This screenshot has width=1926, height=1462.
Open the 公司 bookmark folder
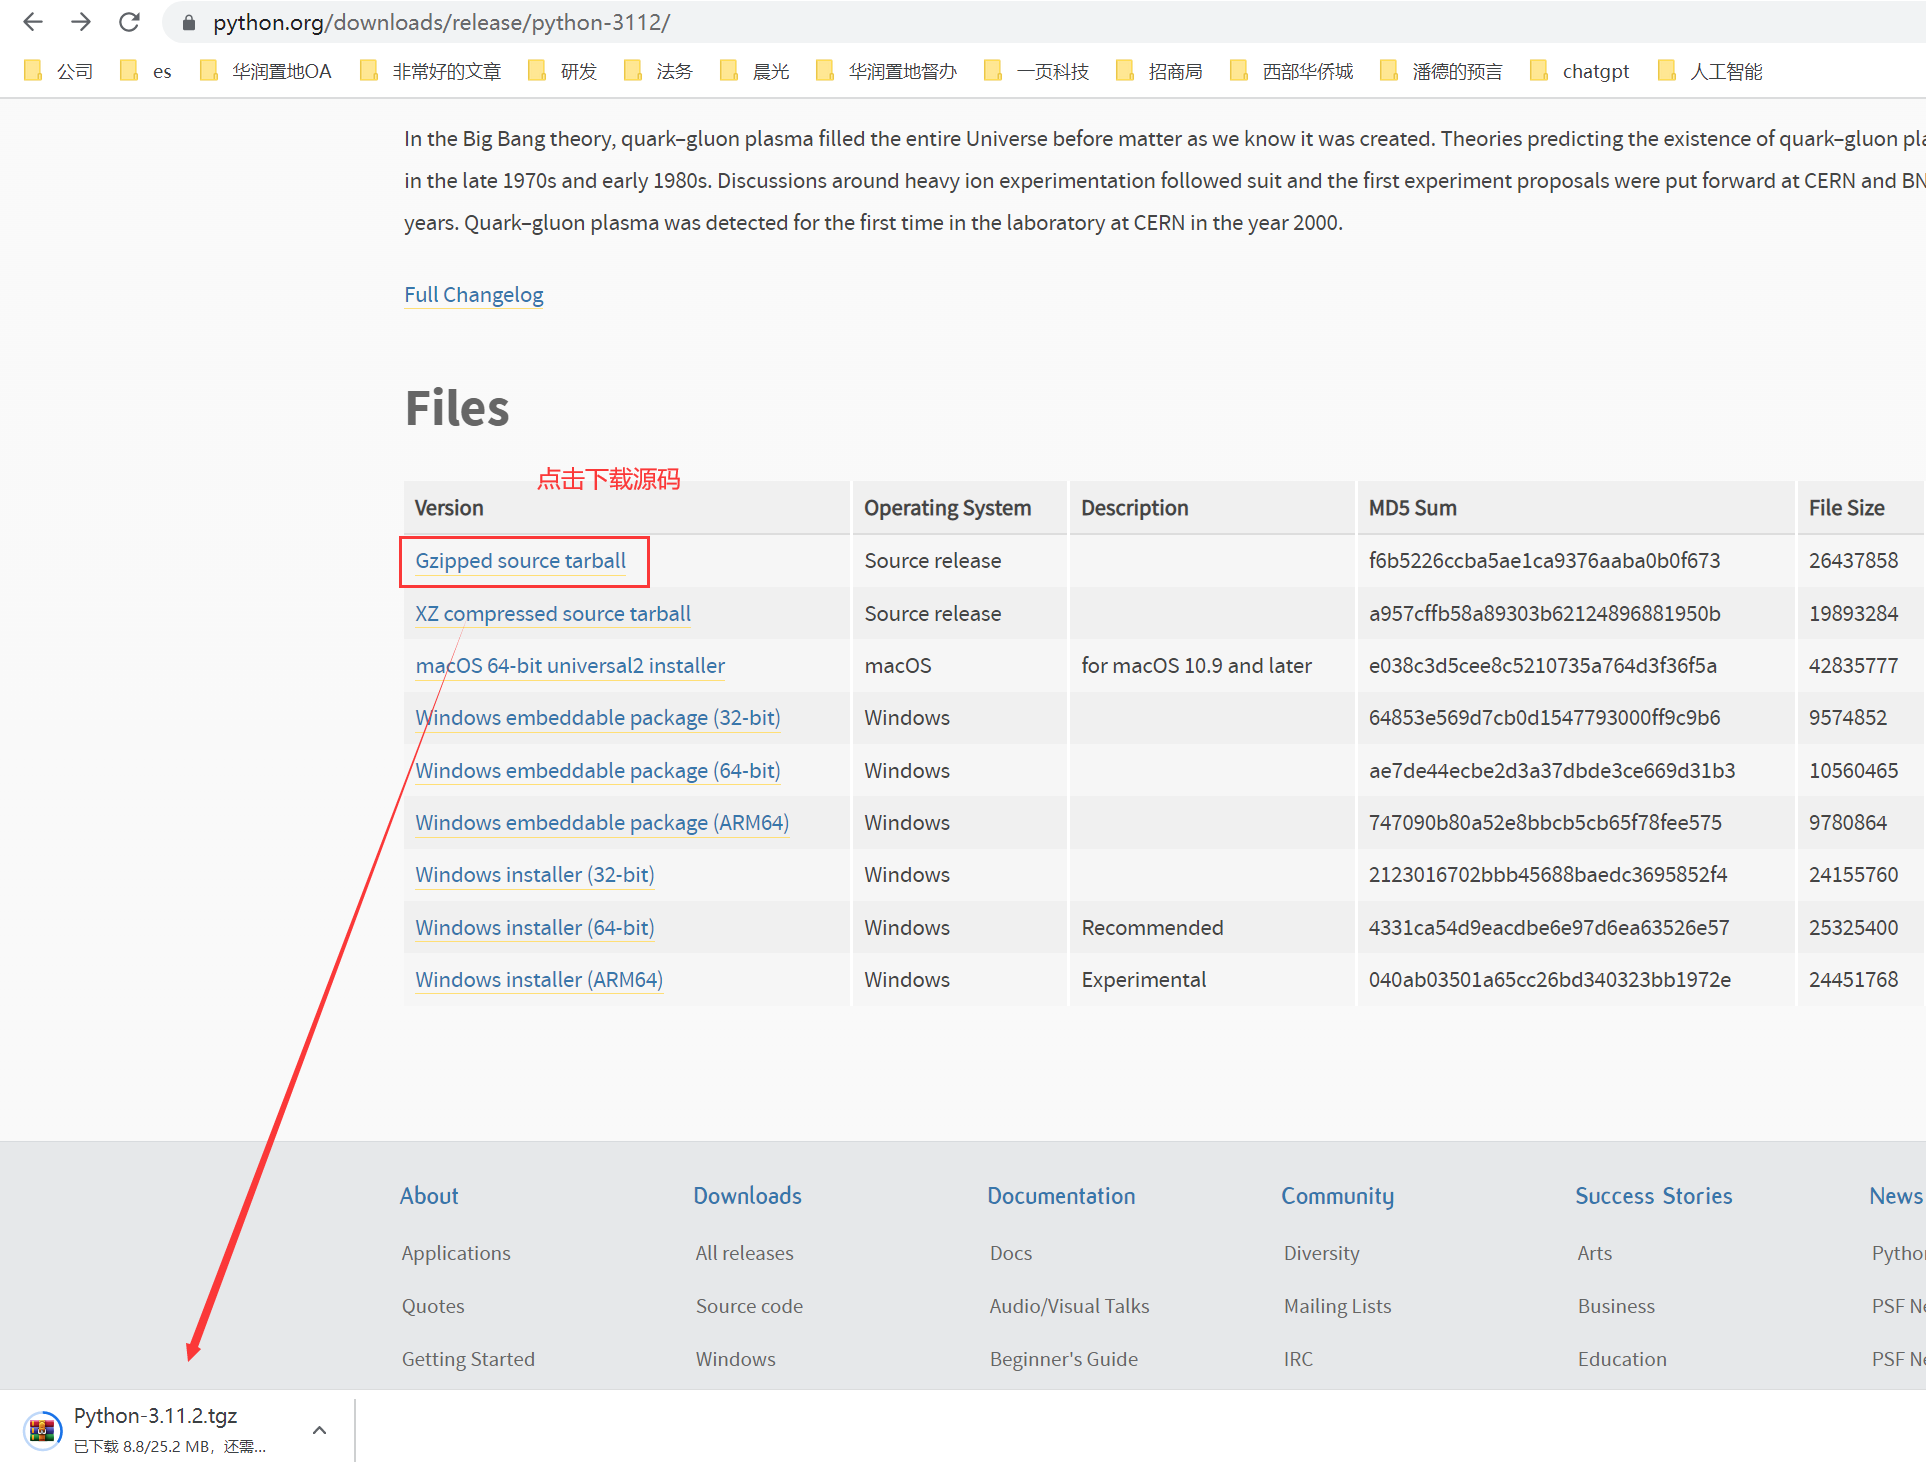tap(59, 71)
